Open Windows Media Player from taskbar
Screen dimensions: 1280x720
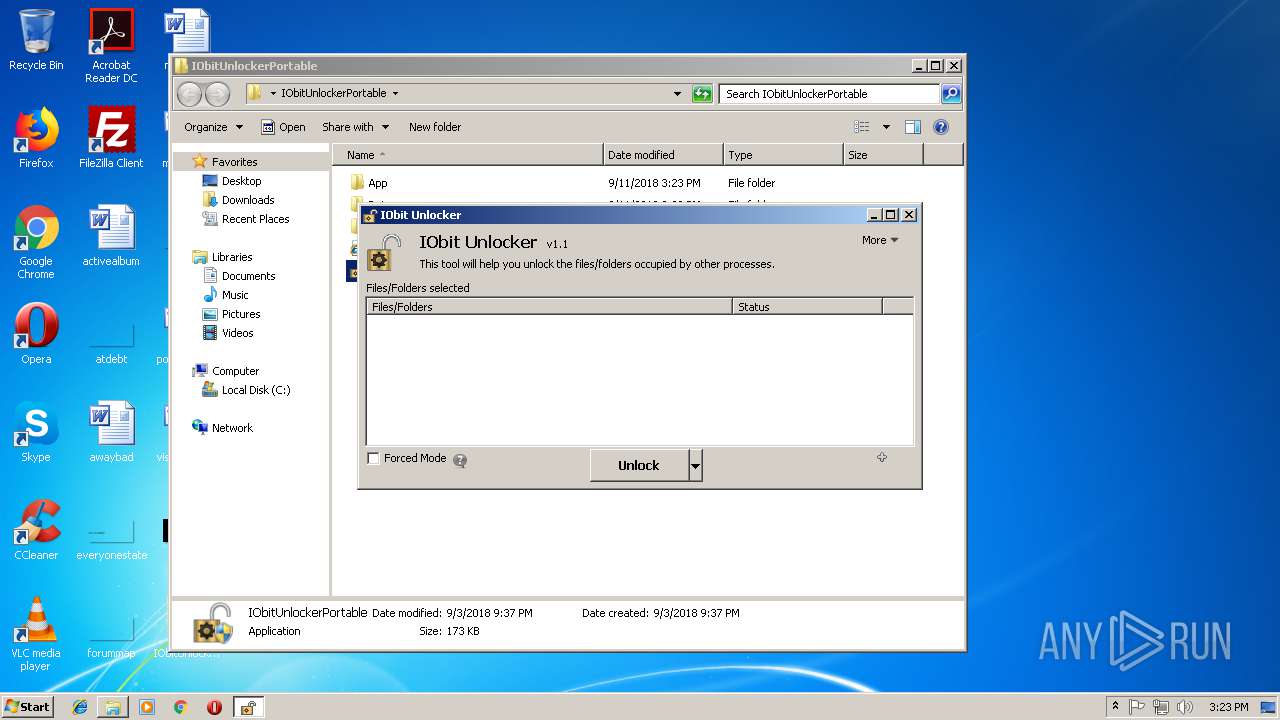coord(147,707)
